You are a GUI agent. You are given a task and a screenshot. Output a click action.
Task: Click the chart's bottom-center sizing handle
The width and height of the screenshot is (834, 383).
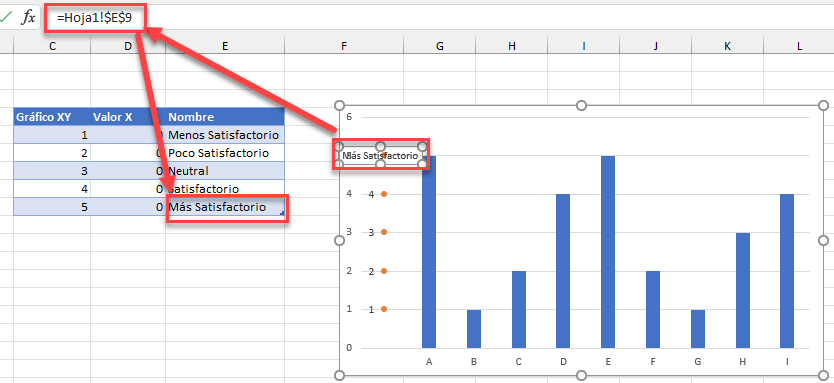tap(581, 375)
